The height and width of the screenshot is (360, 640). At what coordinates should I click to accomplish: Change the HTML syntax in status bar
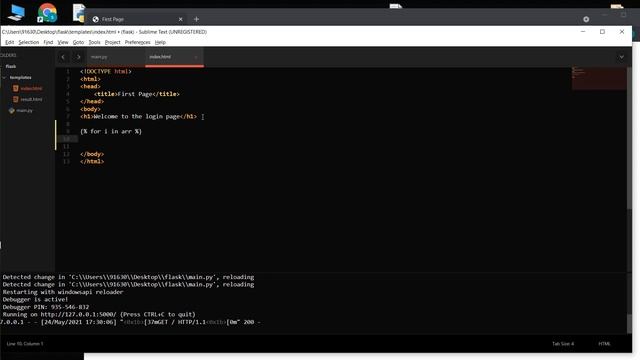(604, 344)
